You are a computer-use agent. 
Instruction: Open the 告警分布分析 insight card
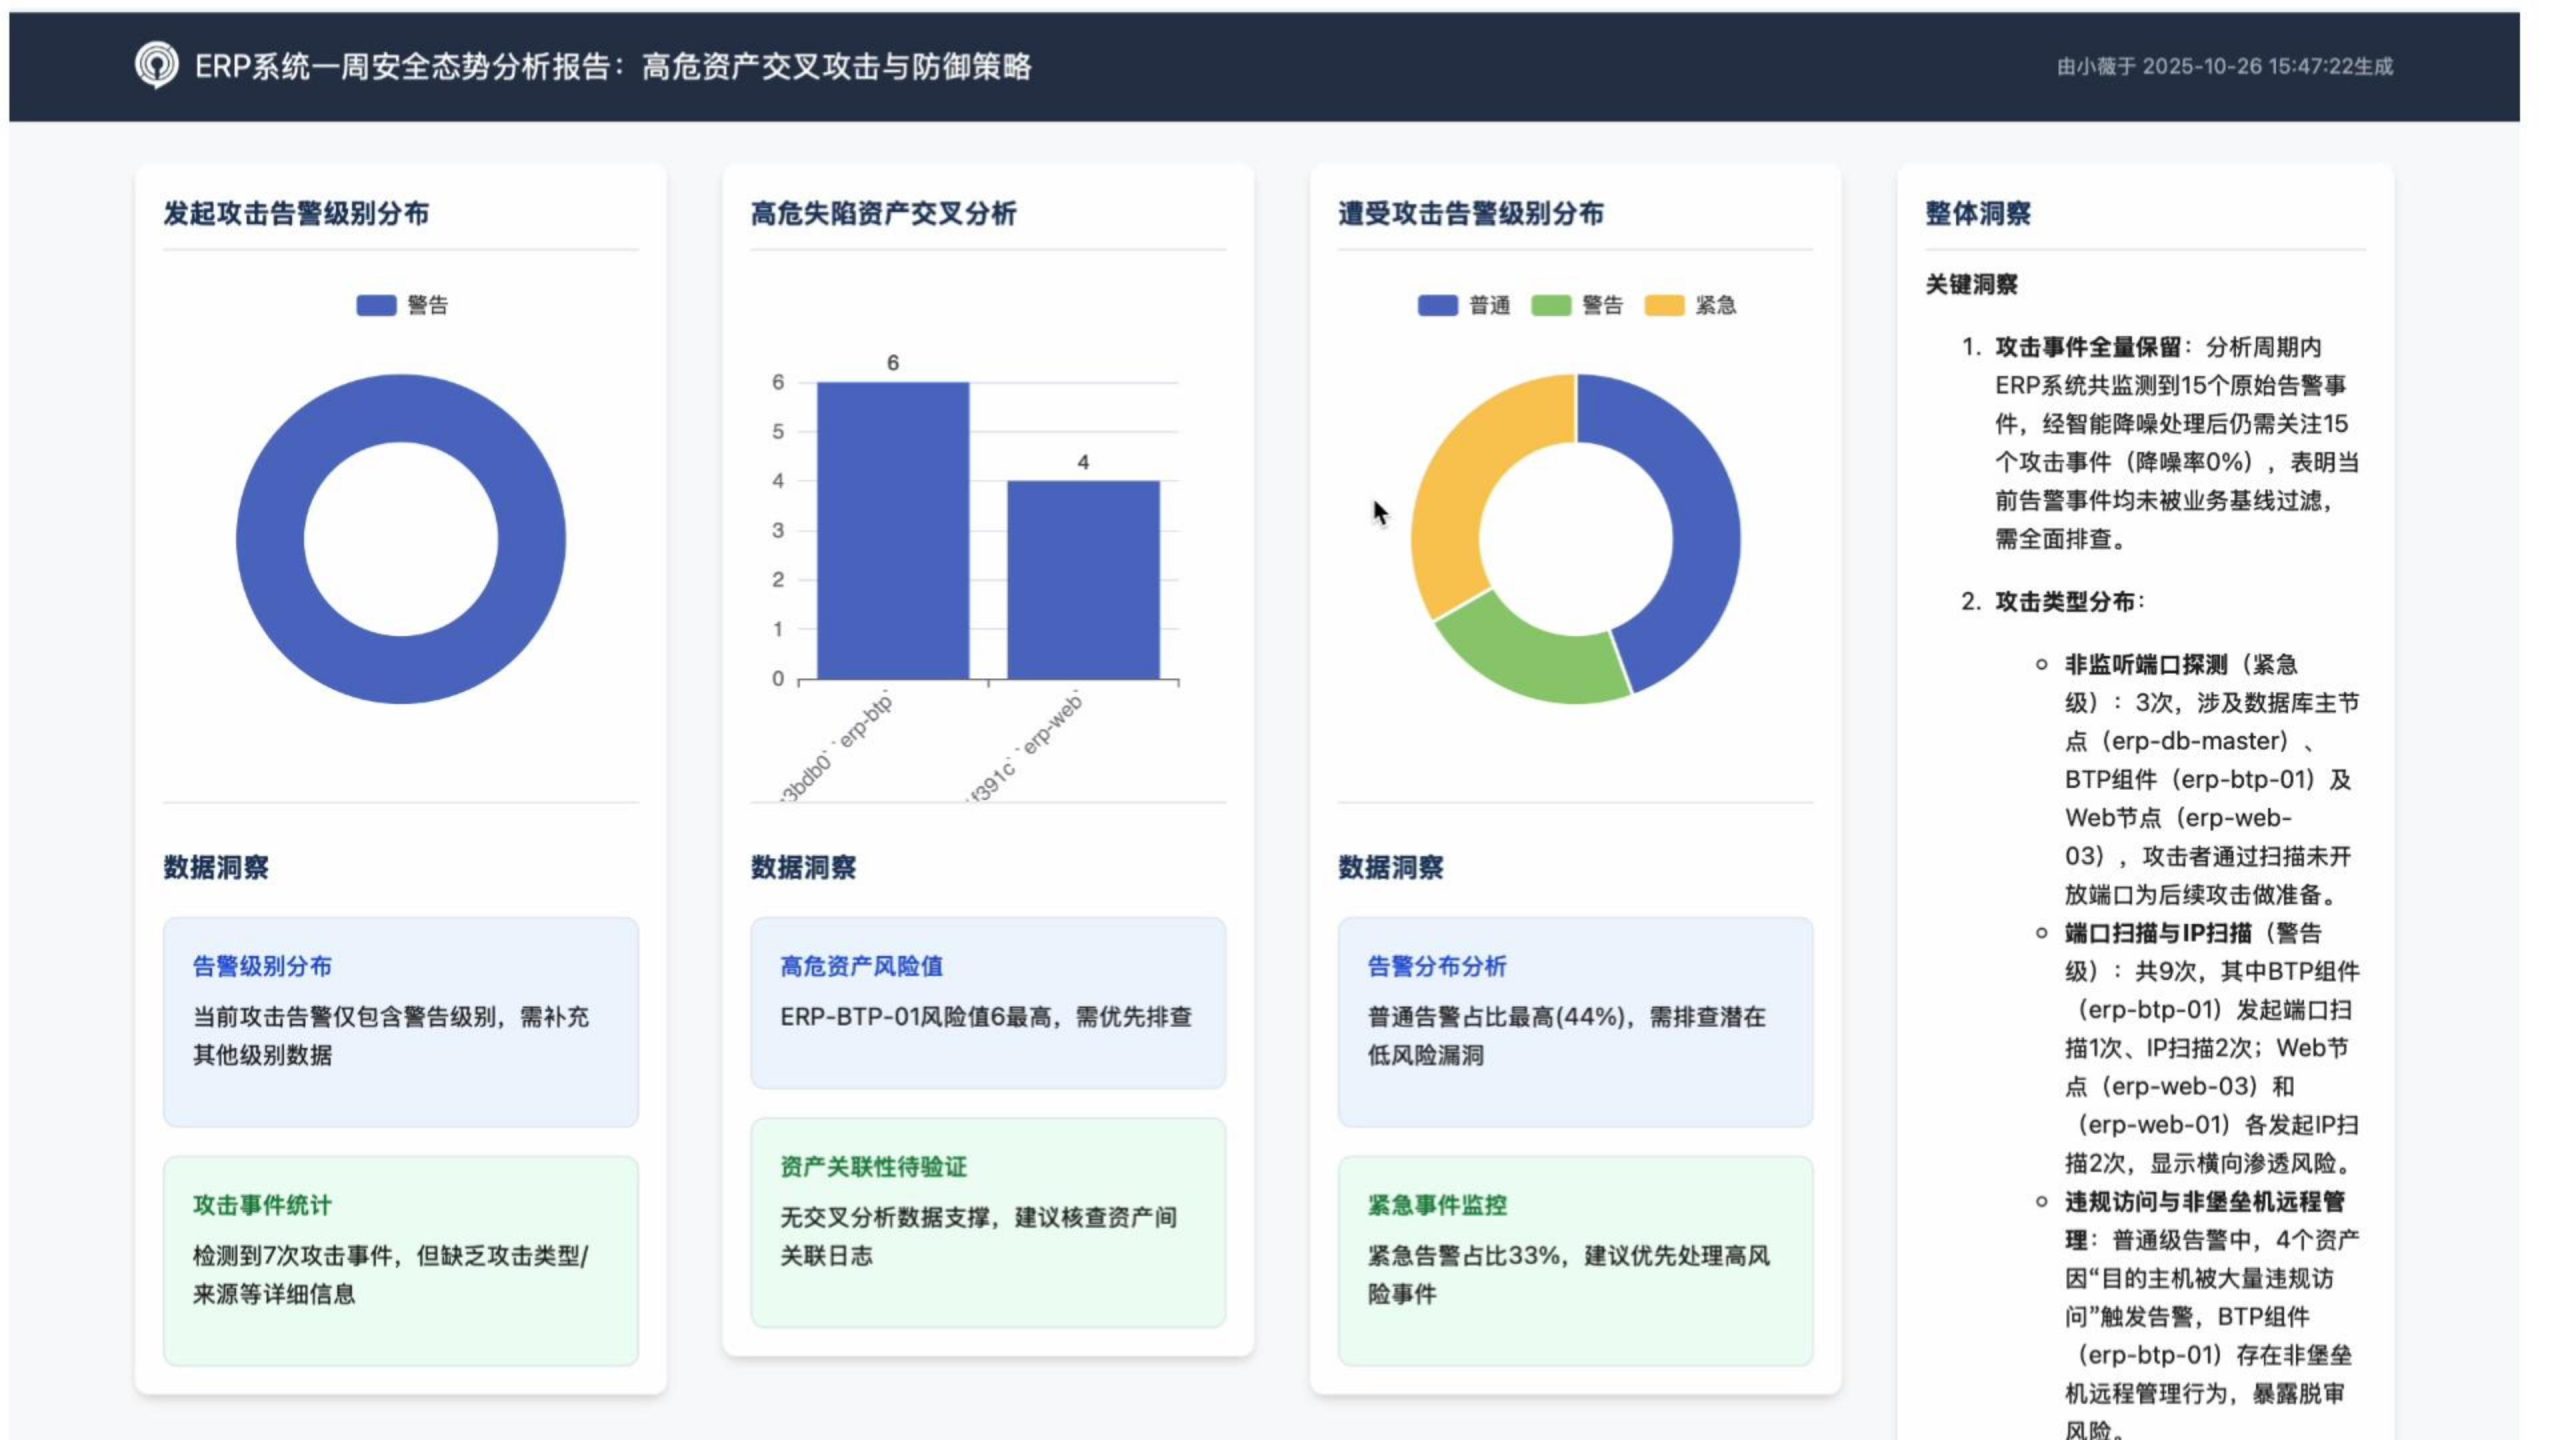pyautogui.click(x=1575, y=1021)
